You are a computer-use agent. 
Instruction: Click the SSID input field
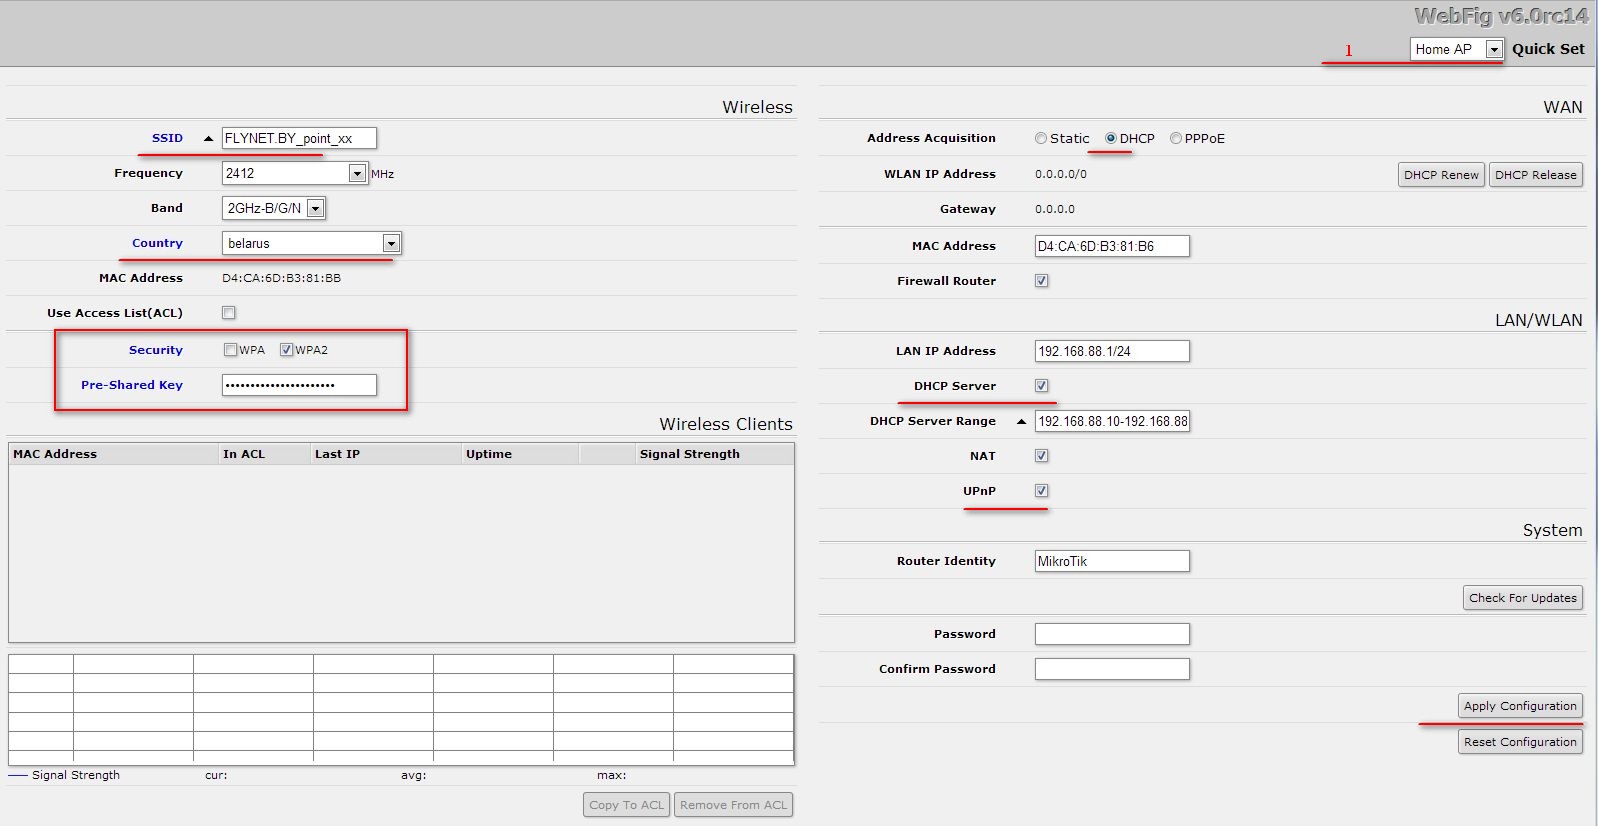299,138
